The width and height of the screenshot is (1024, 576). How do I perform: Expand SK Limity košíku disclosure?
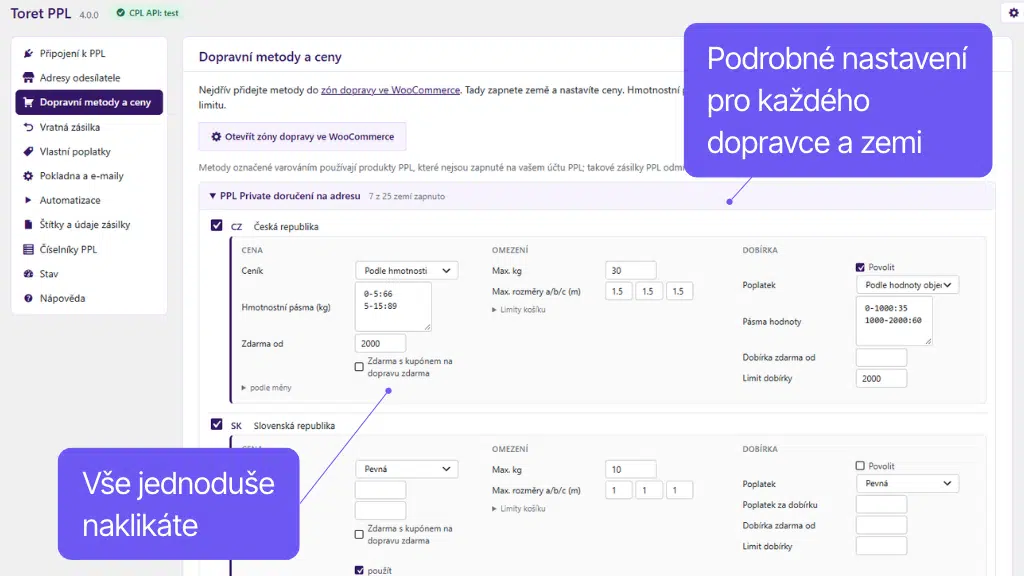pyautogui.click(x=519, y=509)
